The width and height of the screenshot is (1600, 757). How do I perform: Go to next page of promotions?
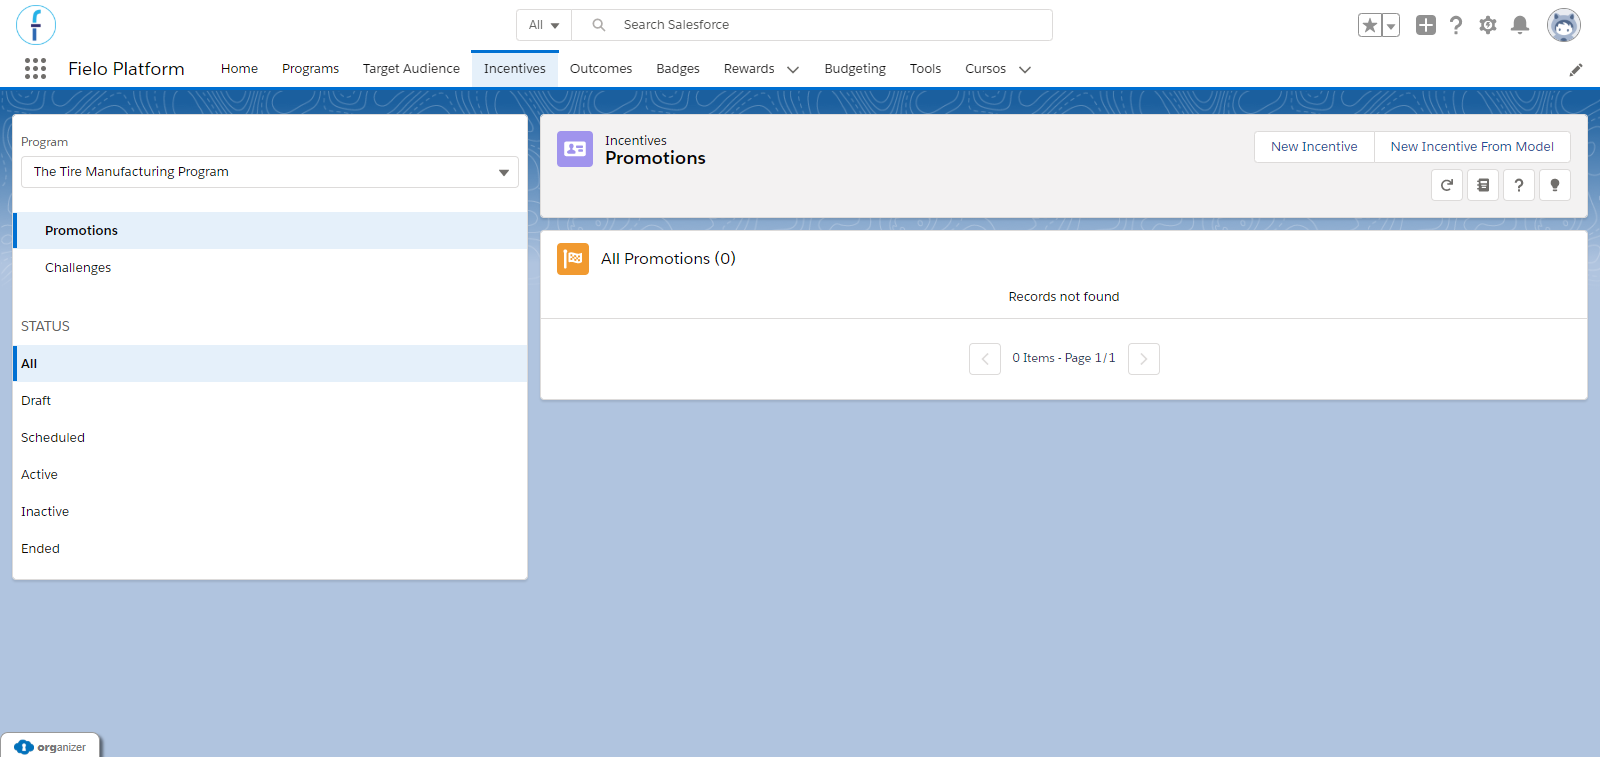pos(1144,359)
